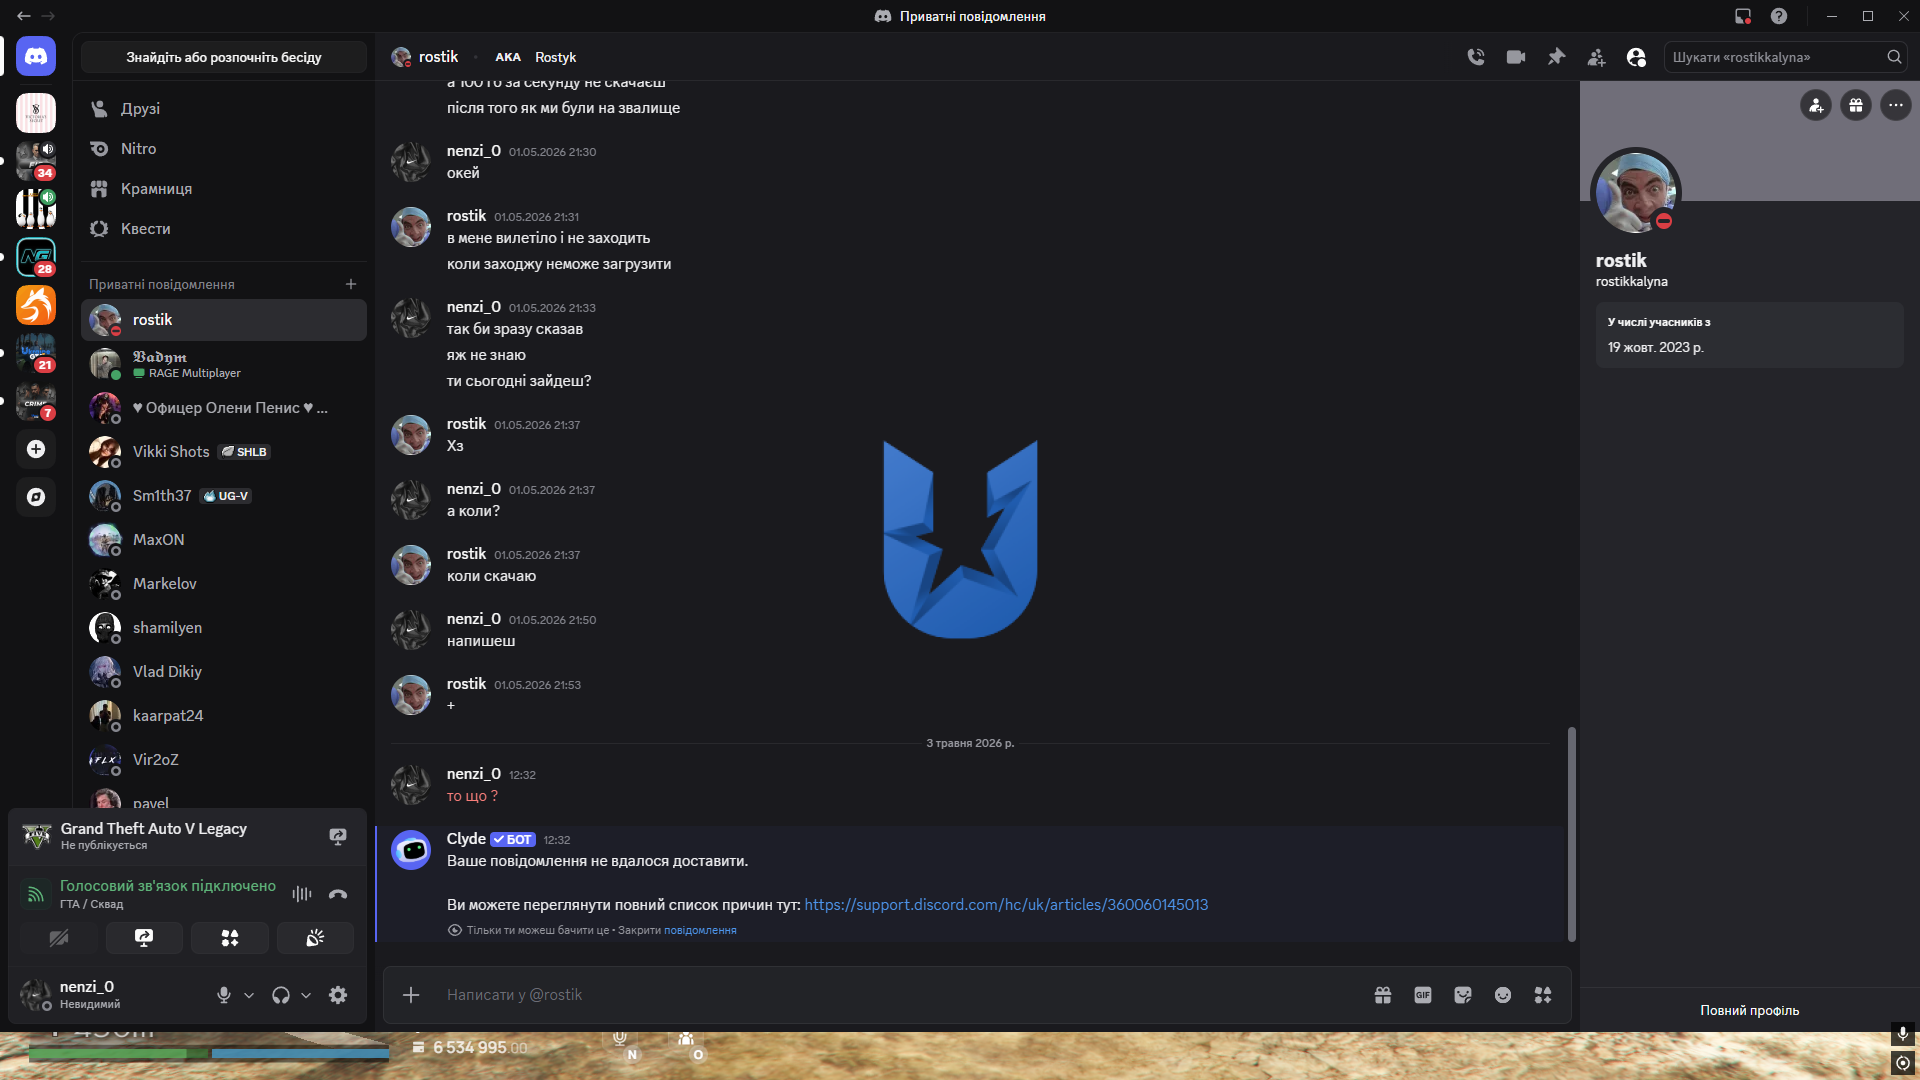Turn on camera in voice panel
The height and width of the screenshot is (1080, 1920).
pos(59,938)
